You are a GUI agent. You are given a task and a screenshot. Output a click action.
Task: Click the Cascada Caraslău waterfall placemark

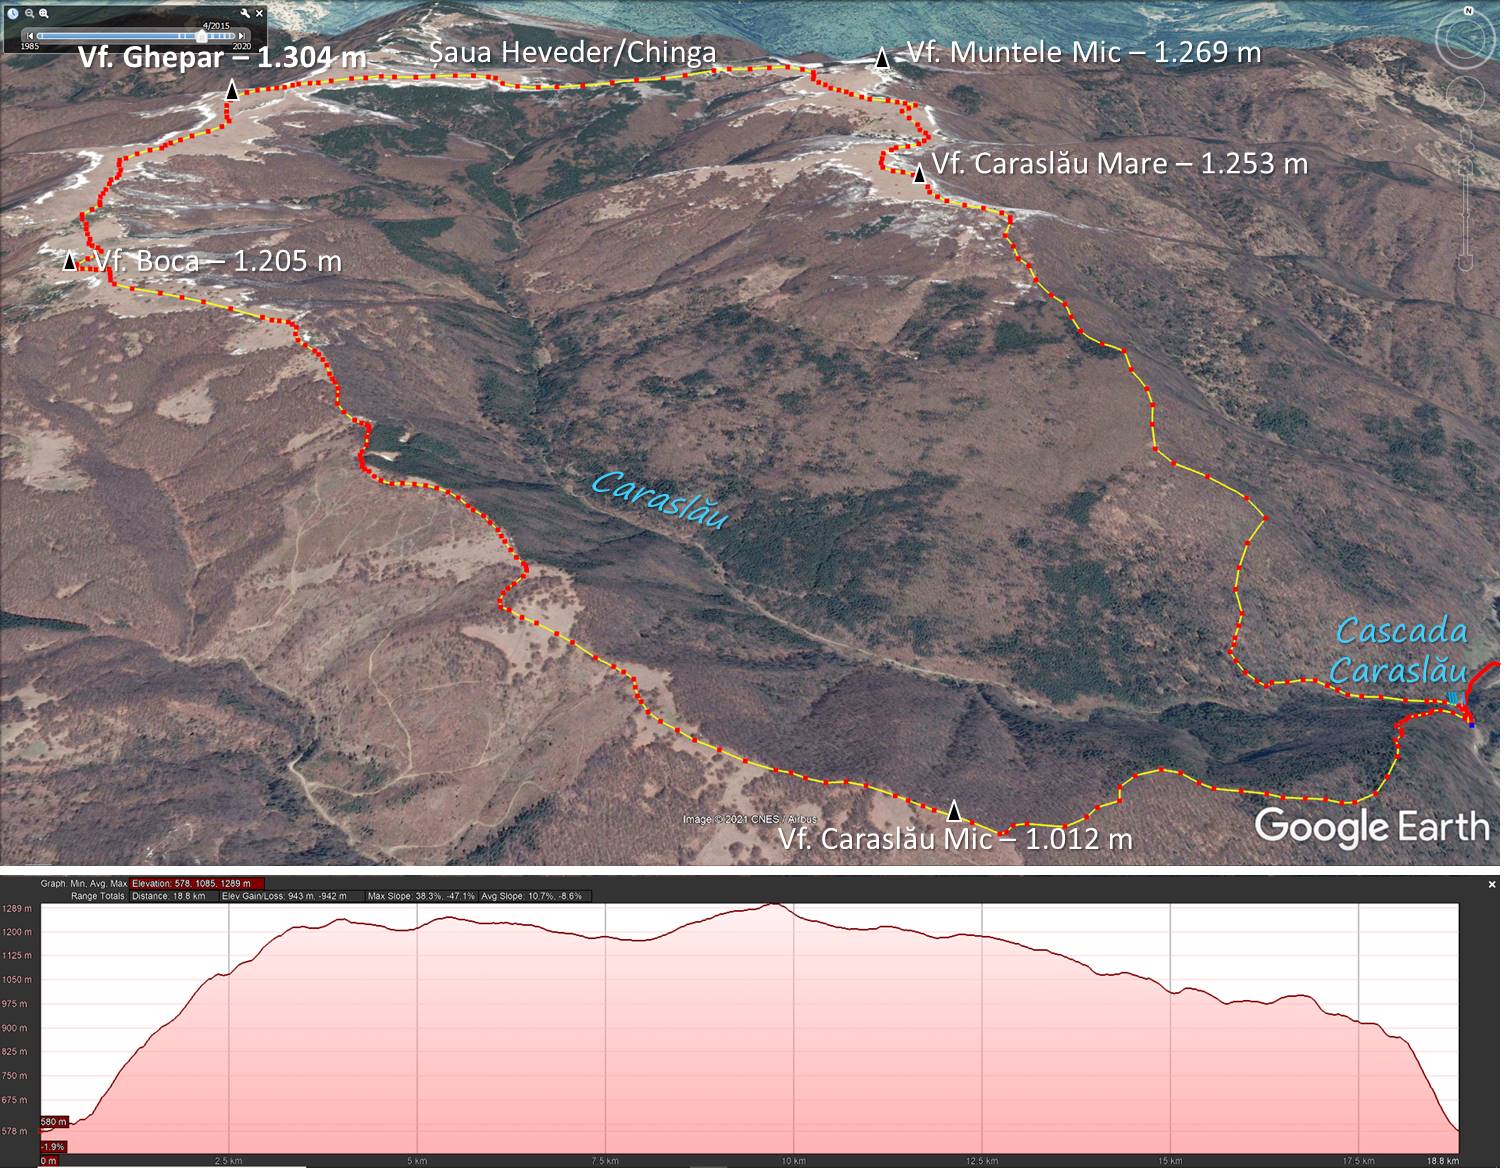1453,698
